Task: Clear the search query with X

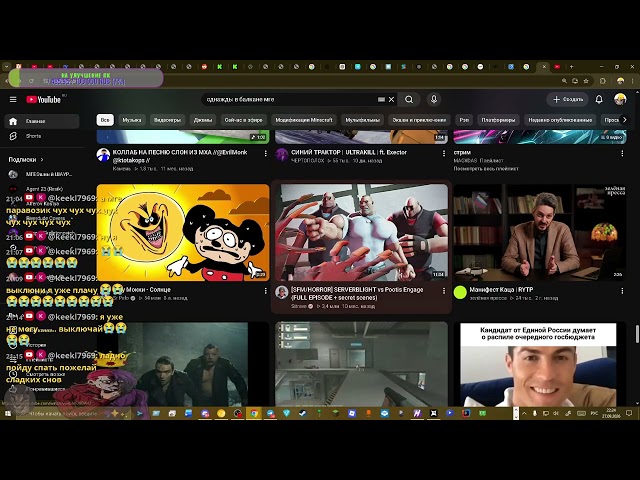Action: (391, 99)
